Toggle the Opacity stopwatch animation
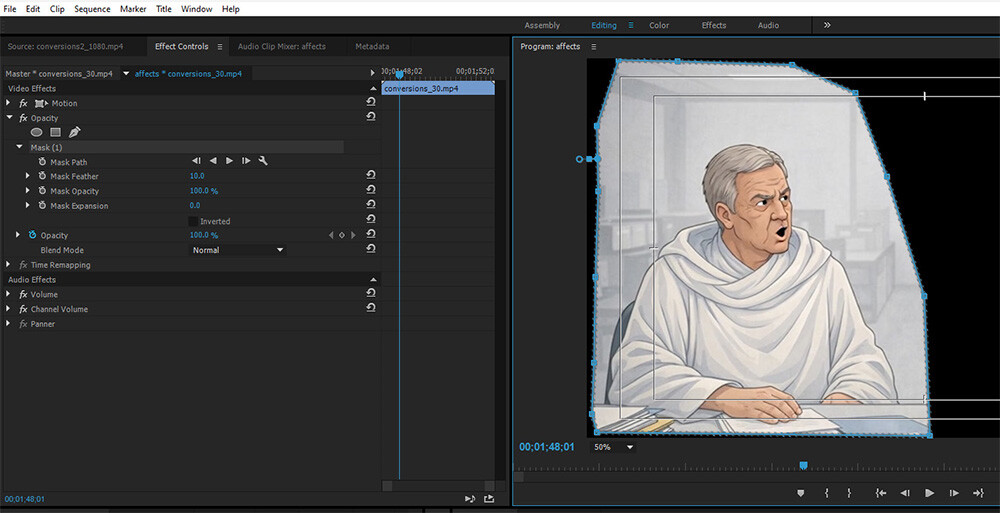 (33, 235)
